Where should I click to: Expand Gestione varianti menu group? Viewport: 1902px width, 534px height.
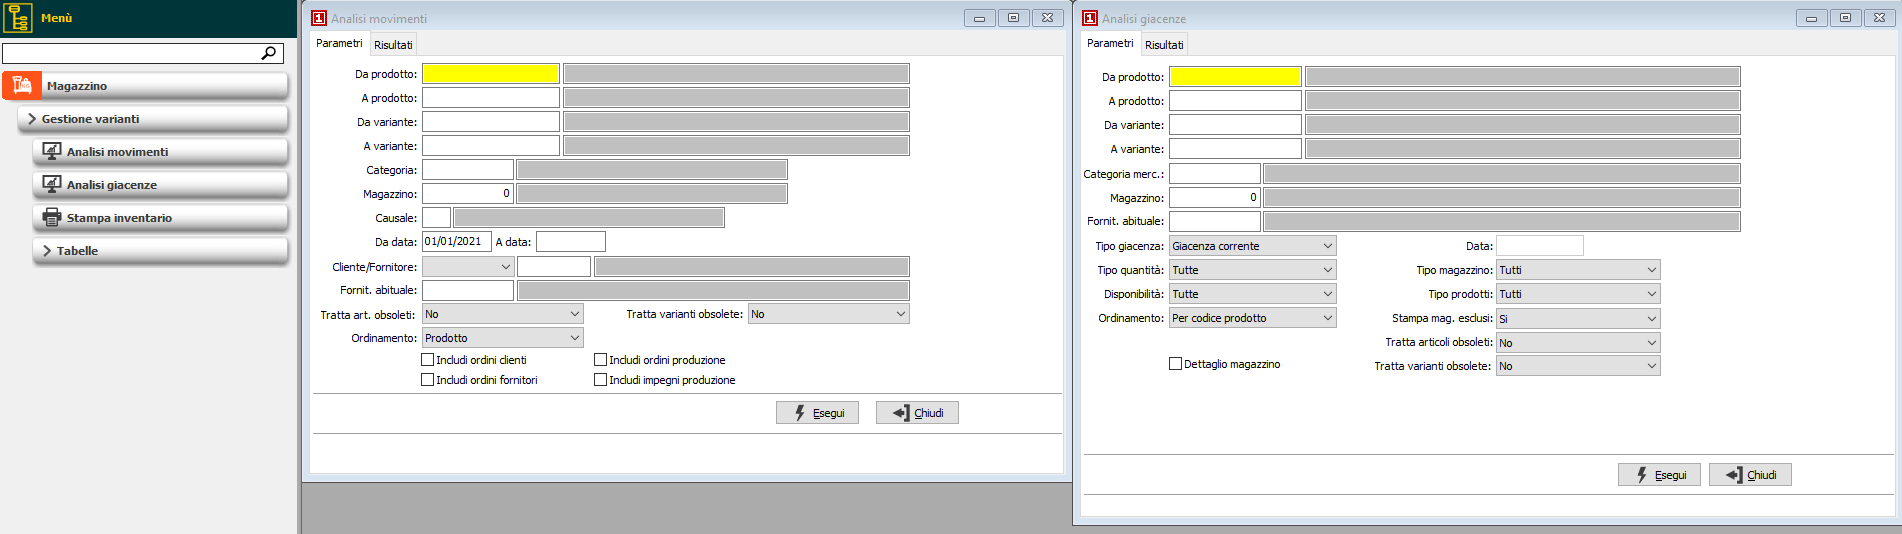(x=153, y=119)
